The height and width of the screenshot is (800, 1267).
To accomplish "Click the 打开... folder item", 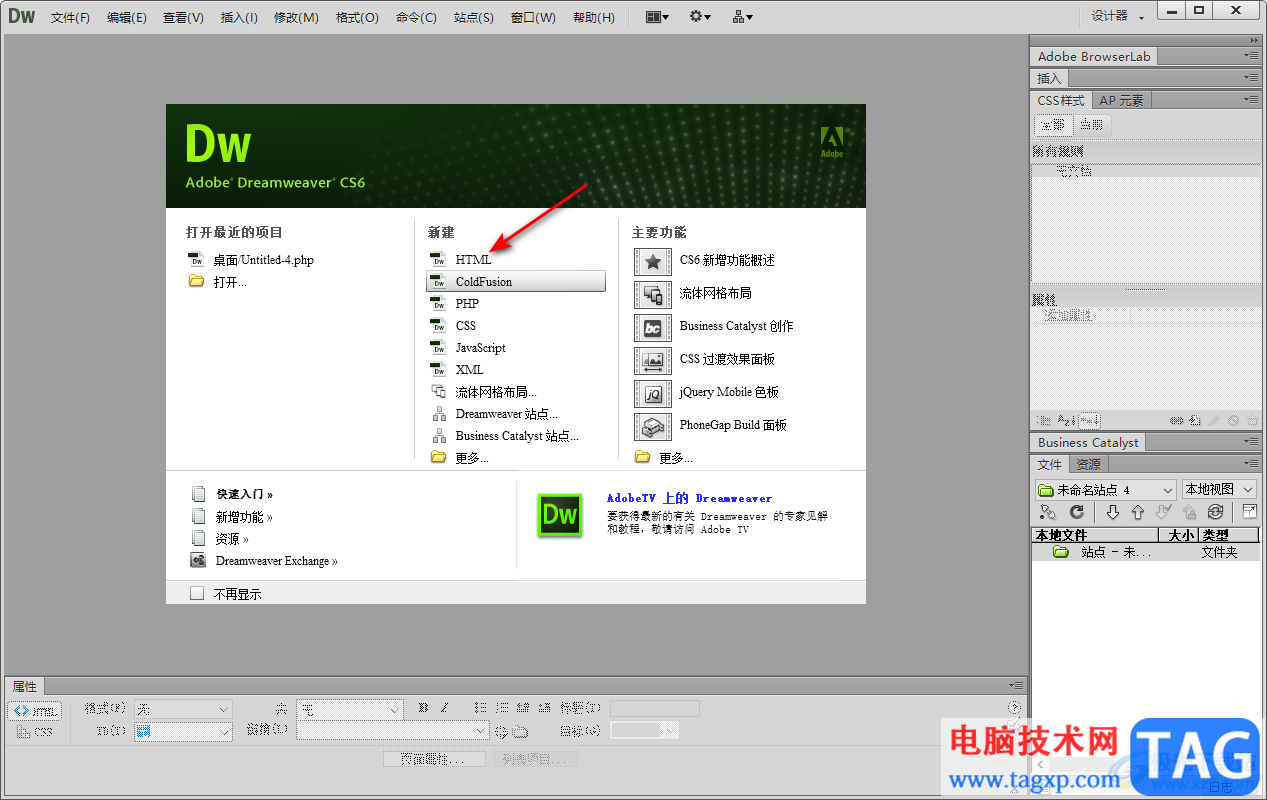I will pyautogui.click(x=230, y=282).
